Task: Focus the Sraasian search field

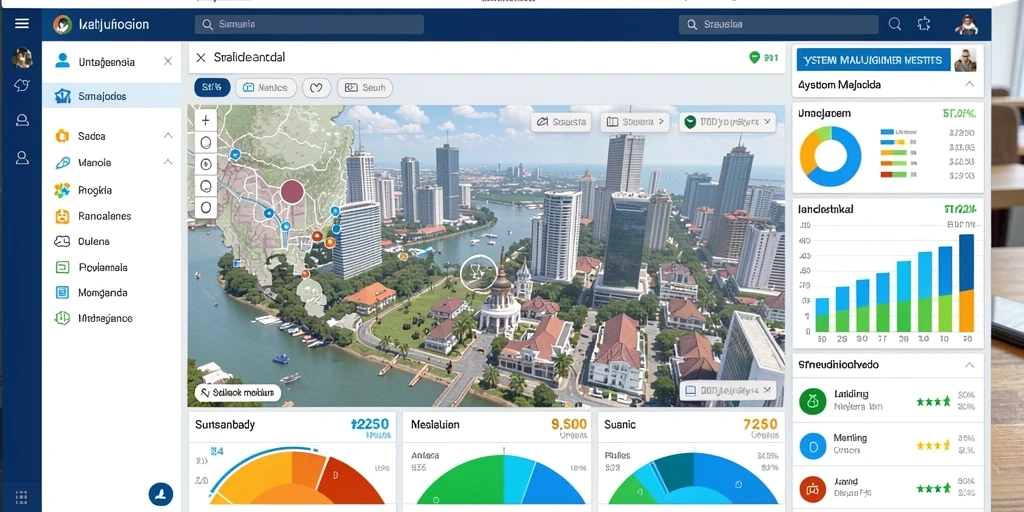Action: click(778, 24)
